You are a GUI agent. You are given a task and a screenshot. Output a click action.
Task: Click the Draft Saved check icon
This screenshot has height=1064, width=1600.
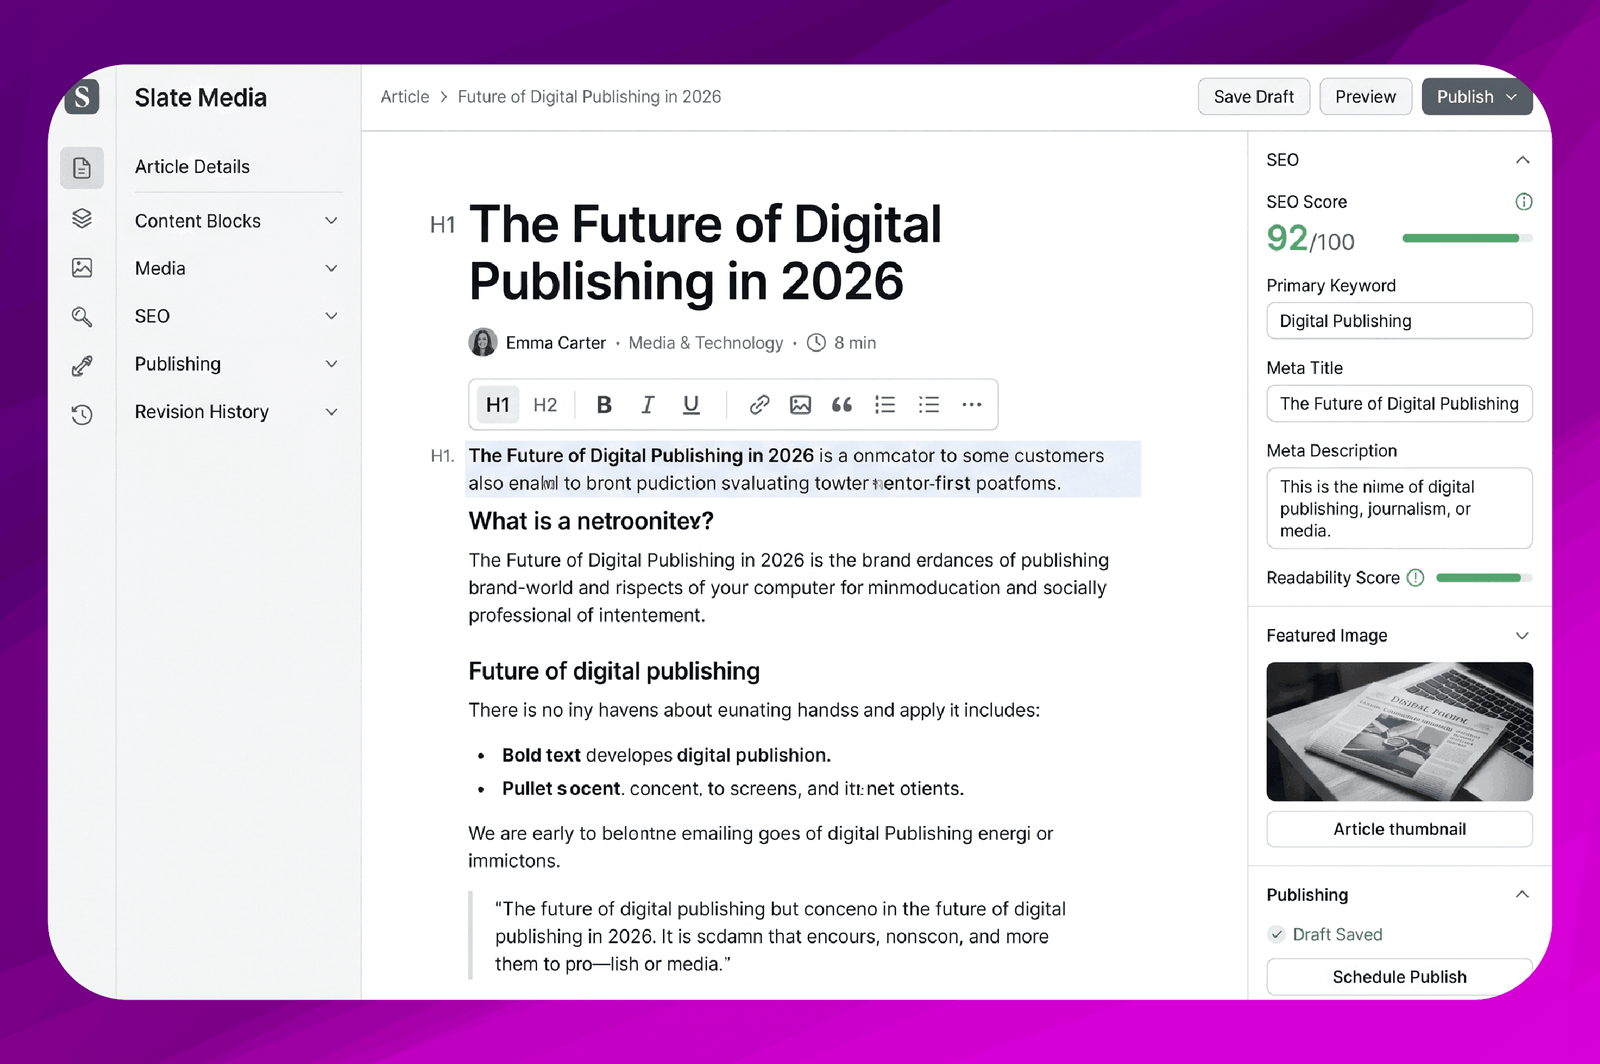coord(1276,935)
